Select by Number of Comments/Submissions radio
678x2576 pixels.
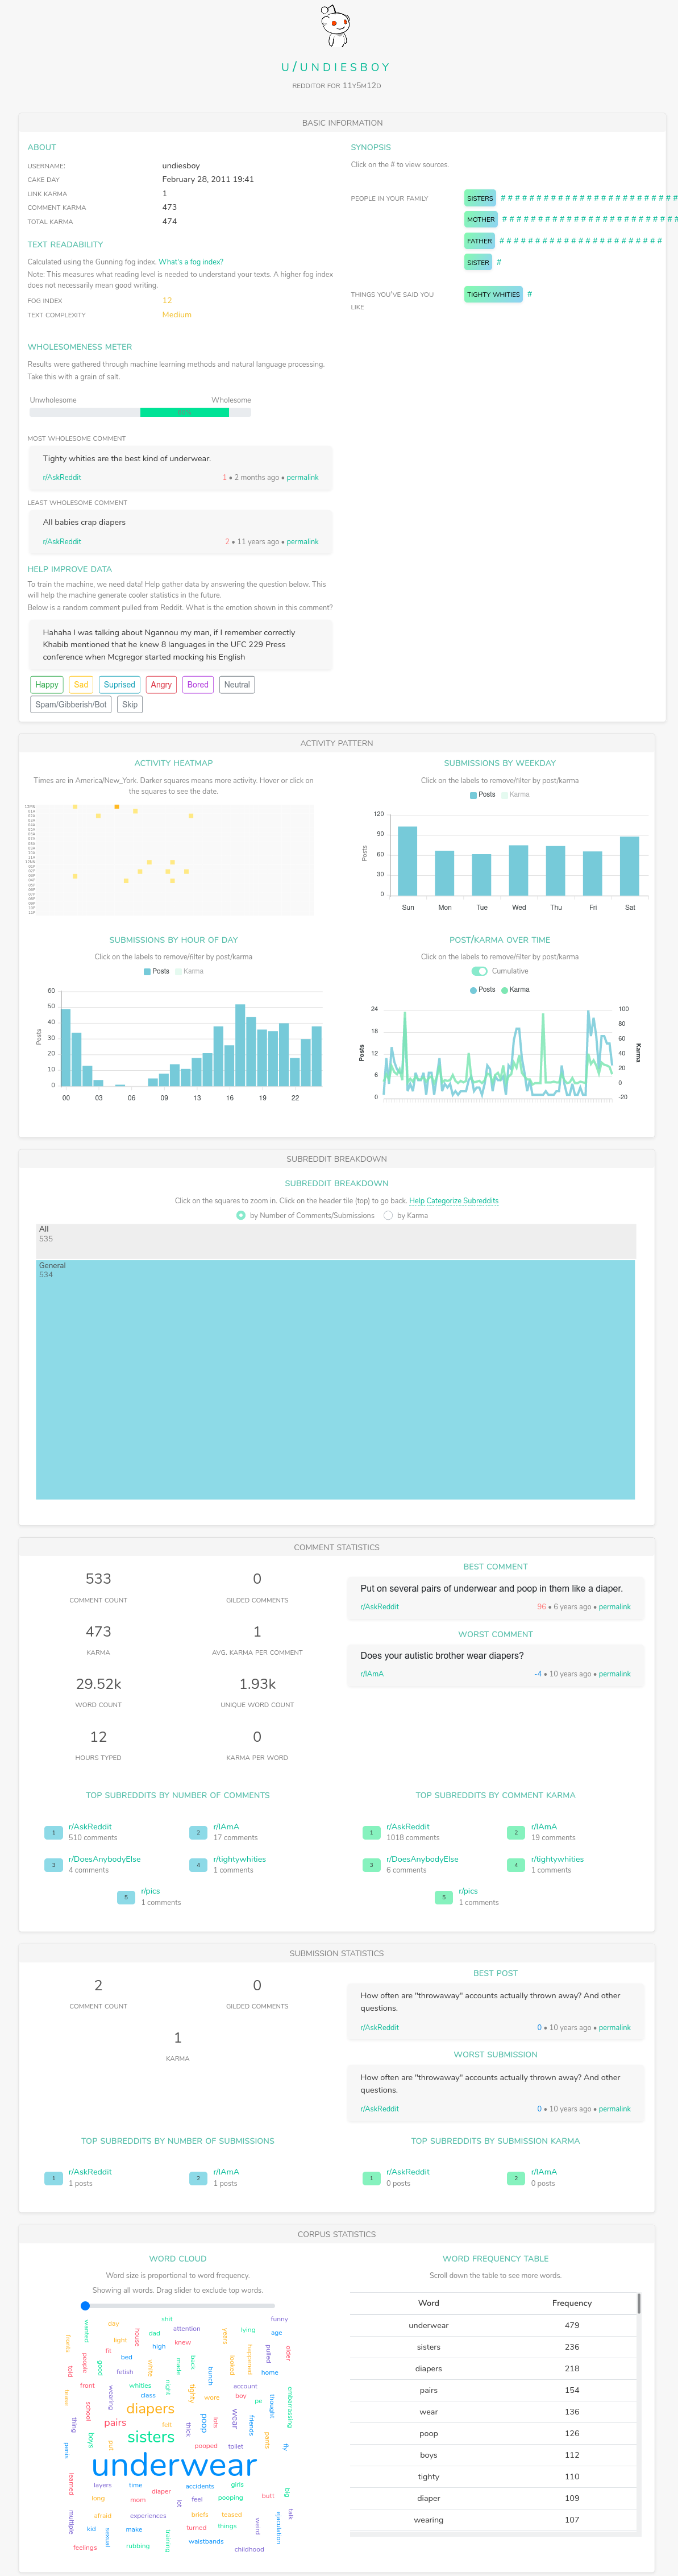point(241,1215)
